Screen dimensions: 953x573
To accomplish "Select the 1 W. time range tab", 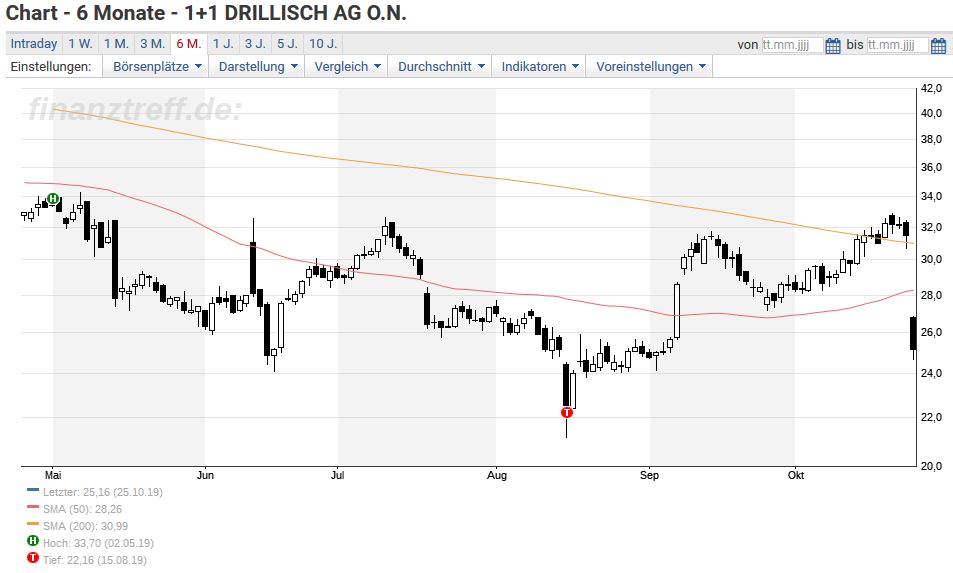I will (80, 44).
